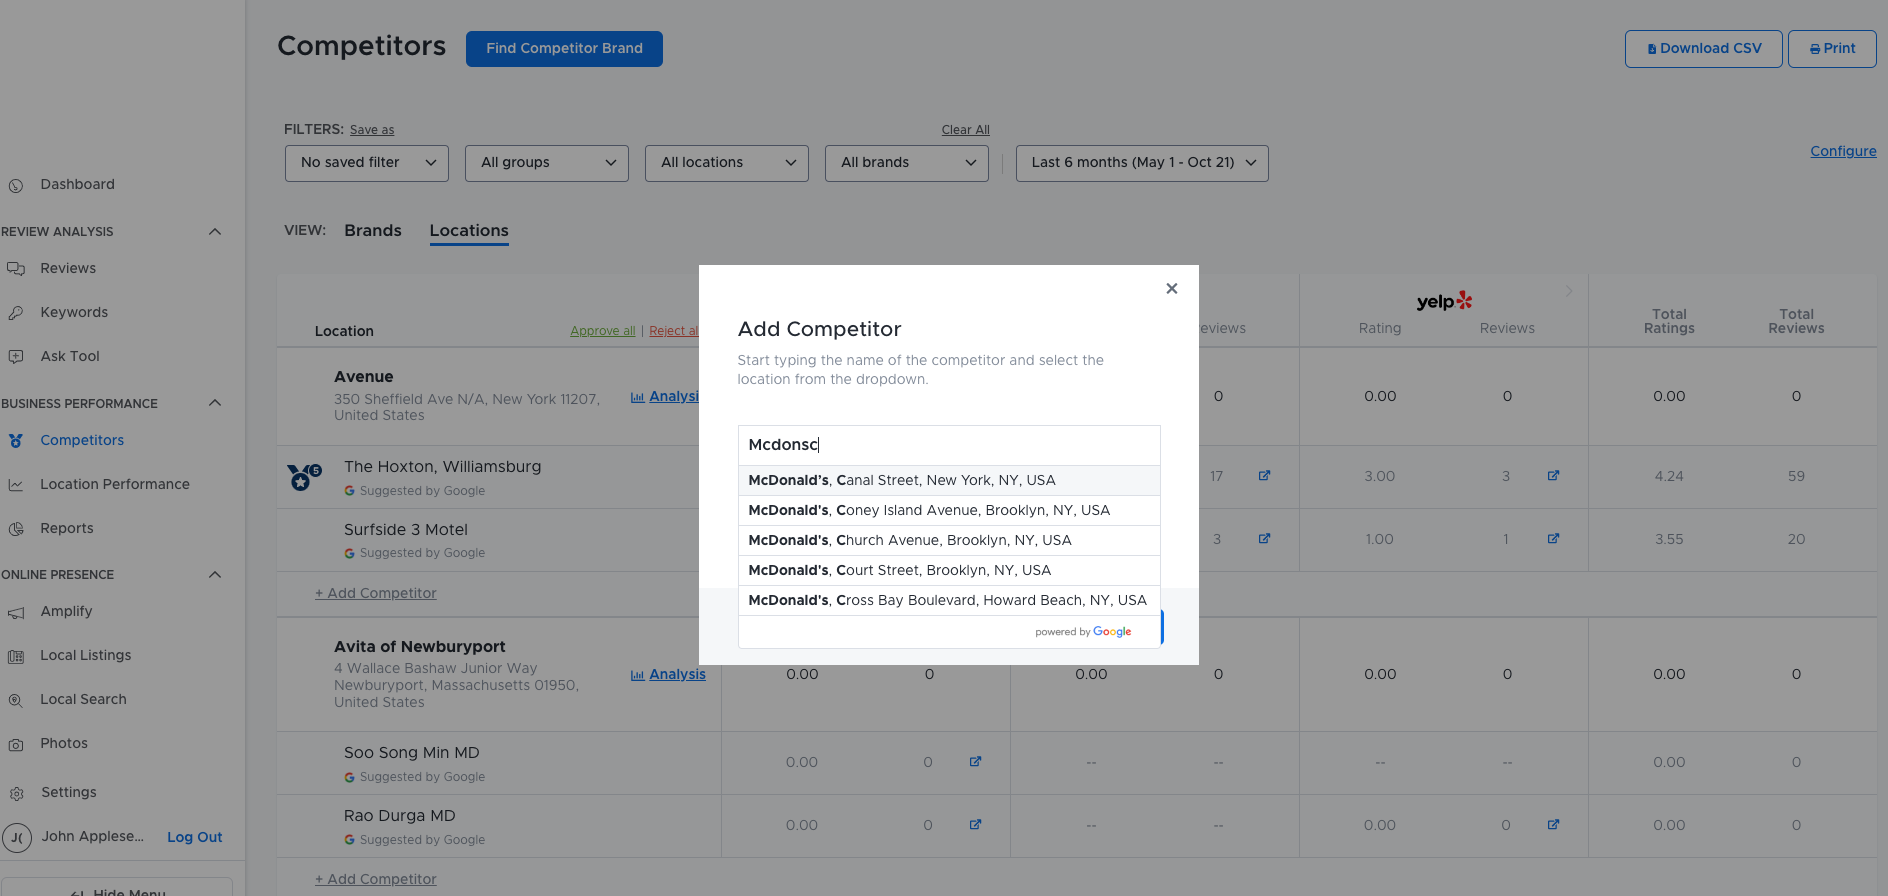Select the Locations view tab
1888x896 pixels.
point(469,231)
